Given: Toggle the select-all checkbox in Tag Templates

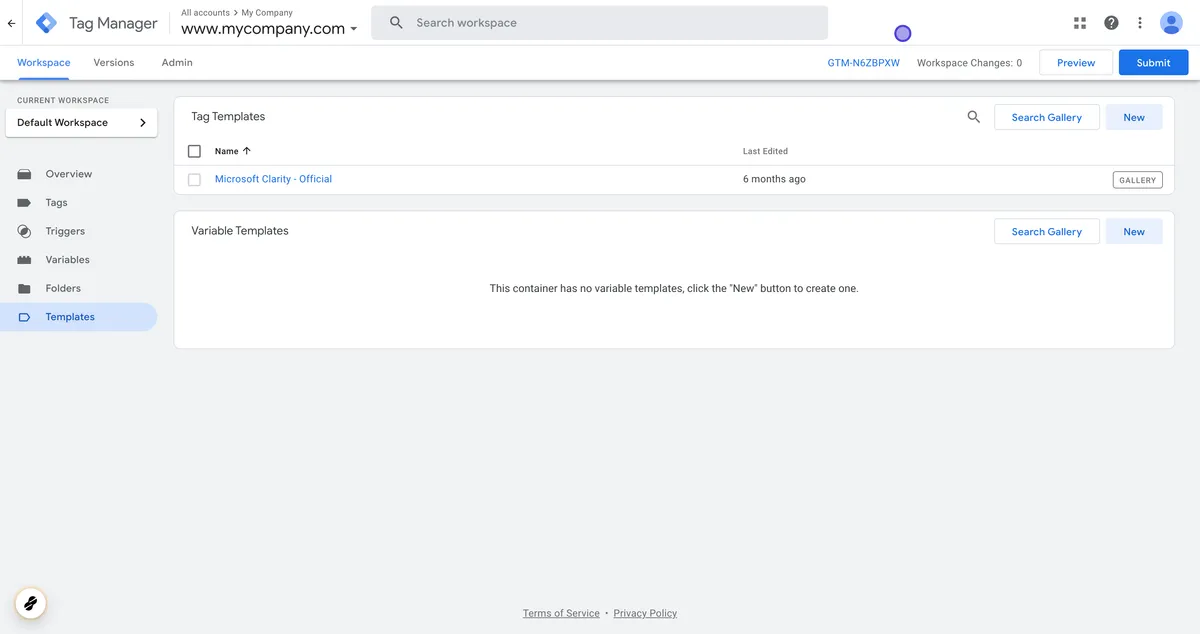Looking at the screenshot, I should [195, 151].
